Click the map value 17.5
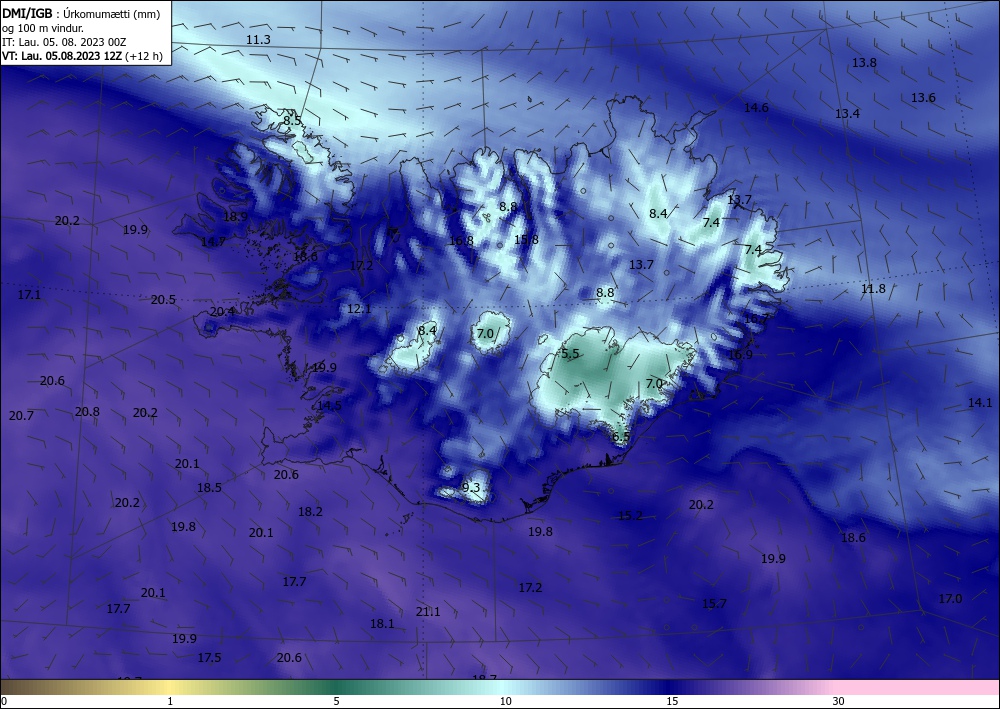The image size is (1000, 709). click(x=209, y=657)
